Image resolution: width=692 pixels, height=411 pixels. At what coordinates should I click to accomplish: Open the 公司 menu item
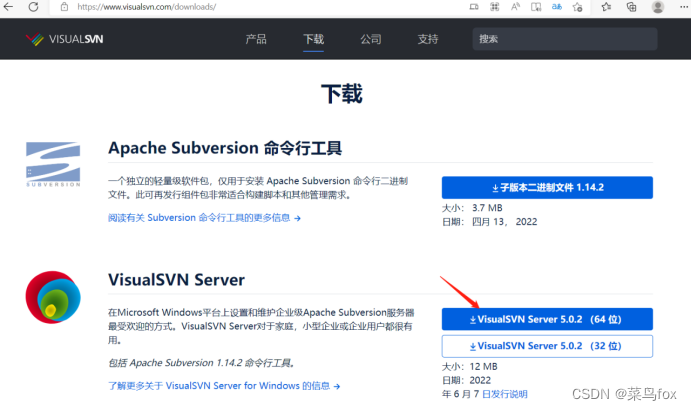click(371, 39)
